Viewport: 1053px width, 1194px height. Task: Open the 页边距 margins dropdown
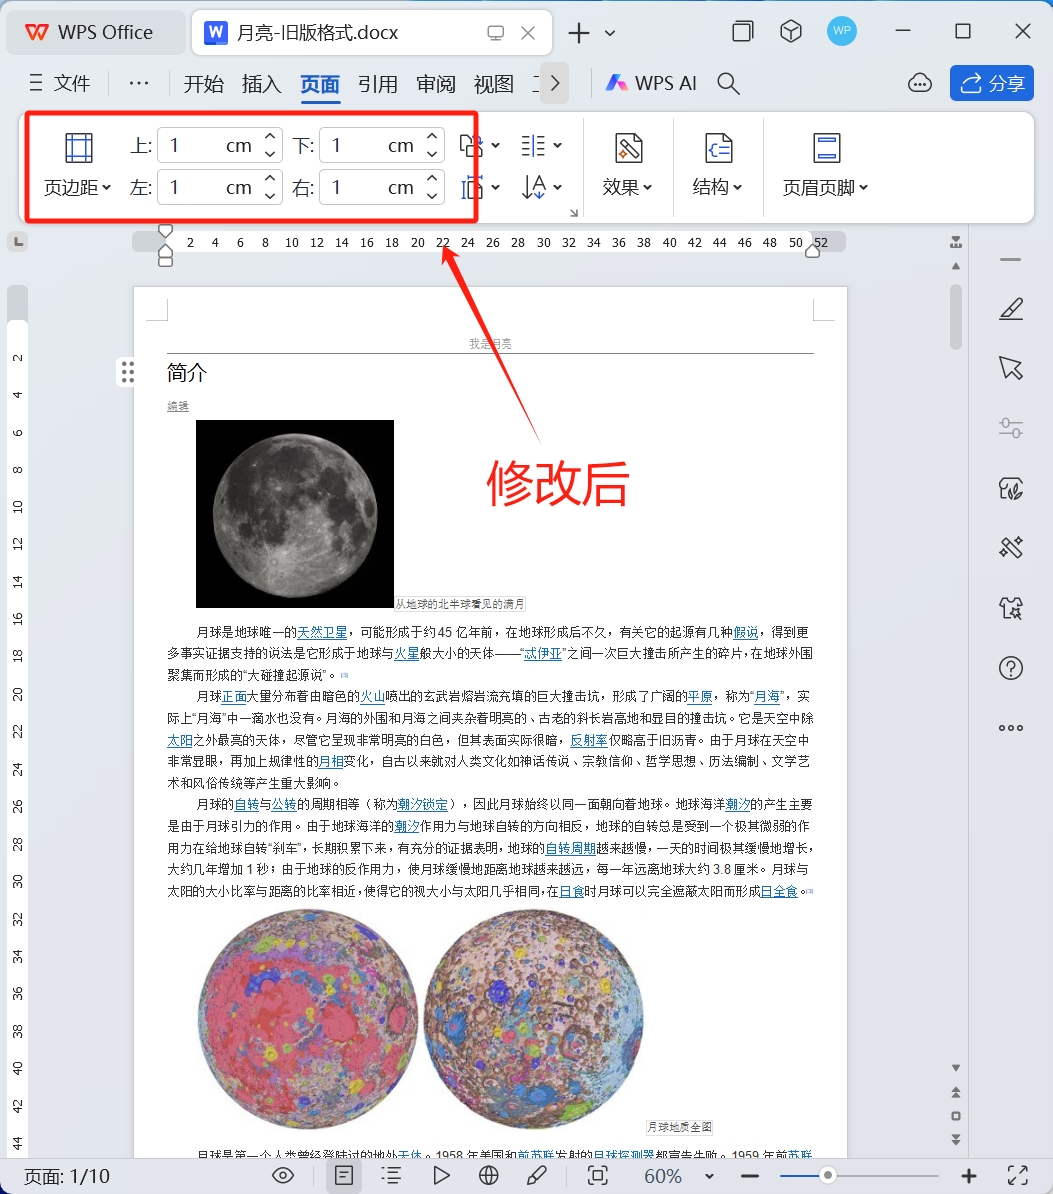[x=78, y=187]
